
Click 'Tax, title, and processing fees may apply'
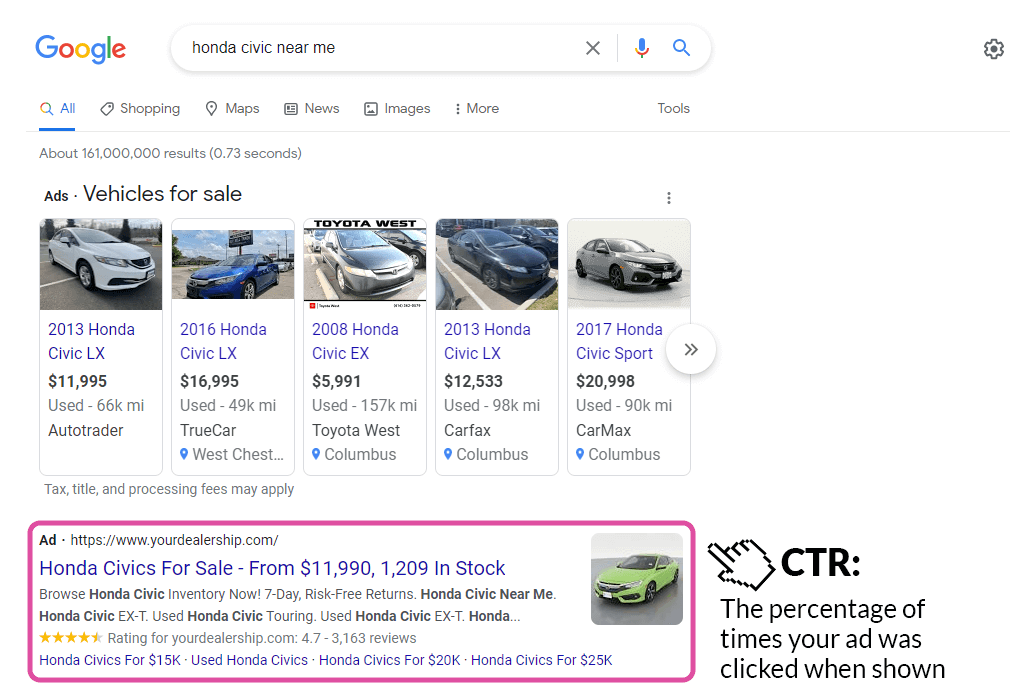169,489
